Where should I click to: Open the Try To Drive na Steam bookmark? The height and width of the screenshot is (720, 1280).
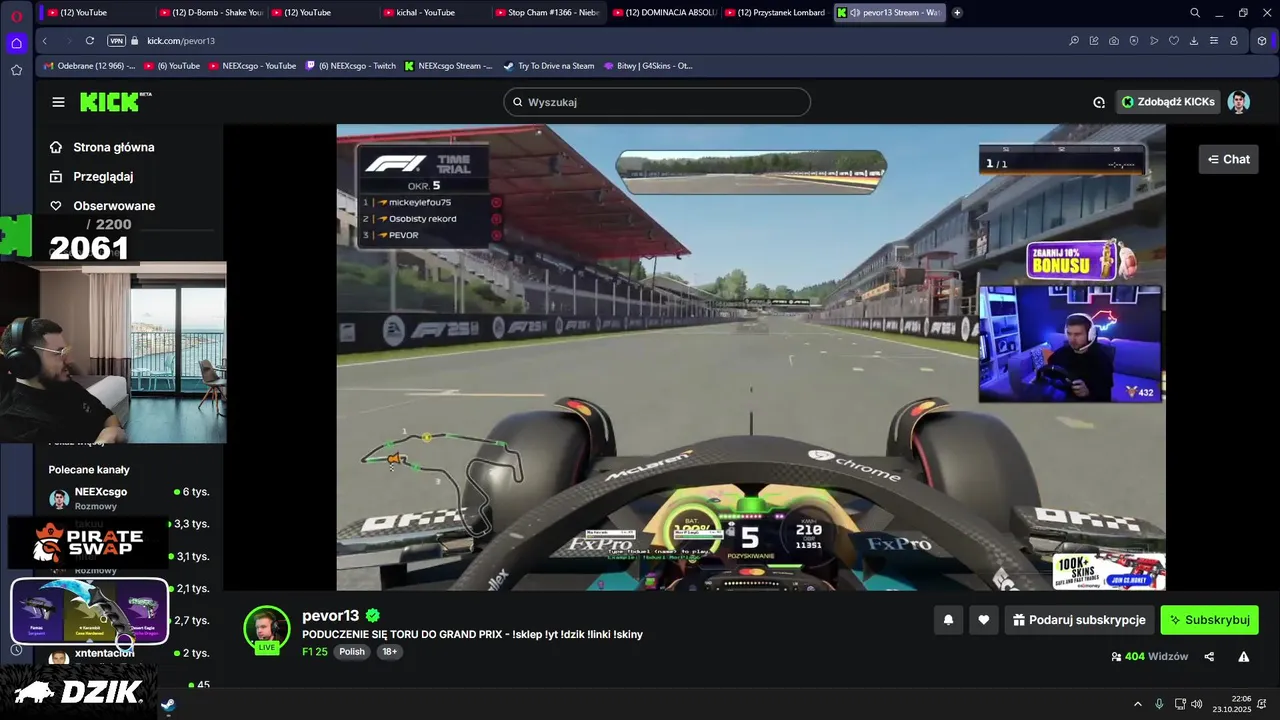(549, 66)
